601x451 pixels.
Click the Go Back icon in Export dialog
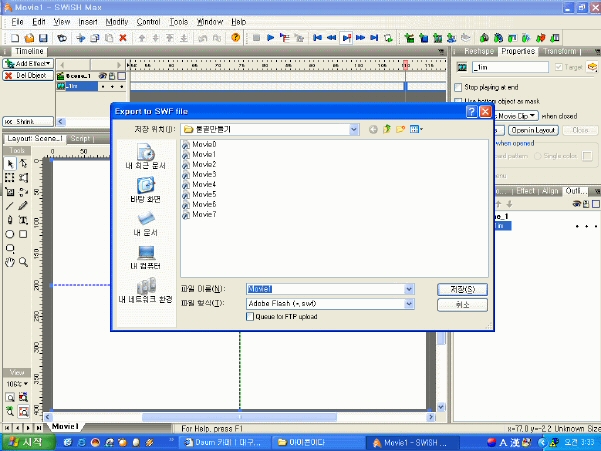tap(373, 130)
